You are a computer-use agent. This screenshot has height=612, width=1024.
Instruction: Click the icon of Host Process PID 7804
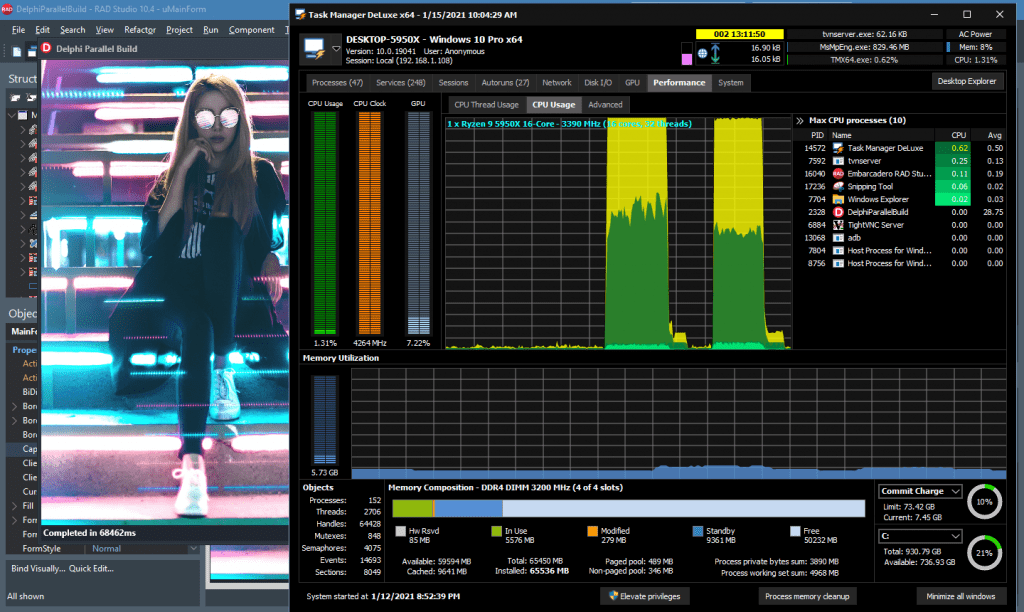pyautogui.click(x=838, y=251)
